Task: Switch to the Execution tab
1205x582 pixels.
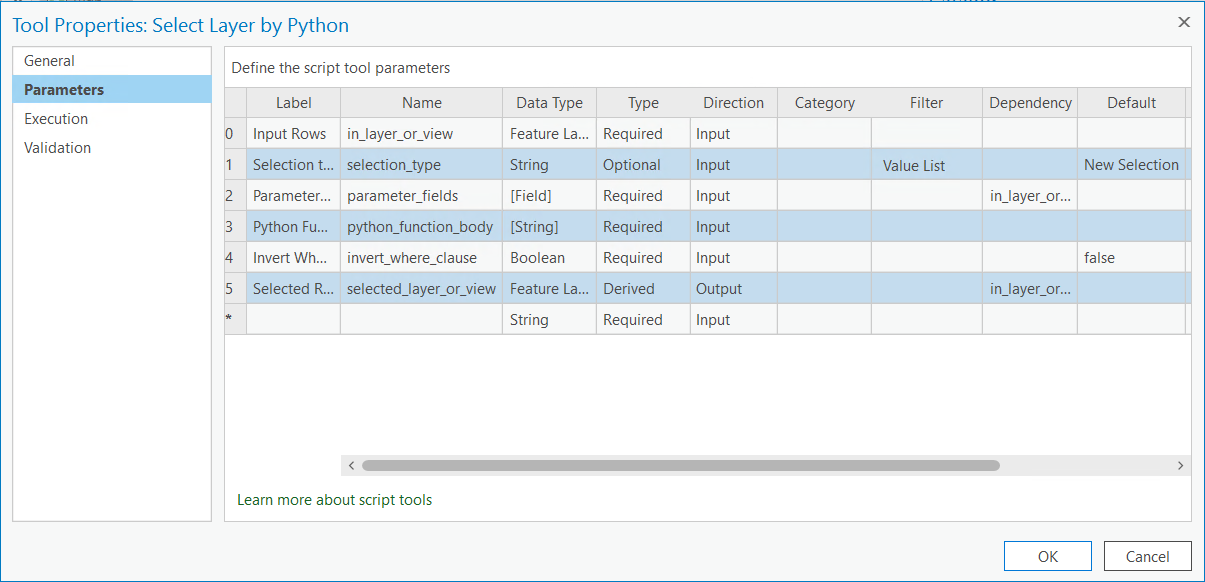Action: pos(56,119)
